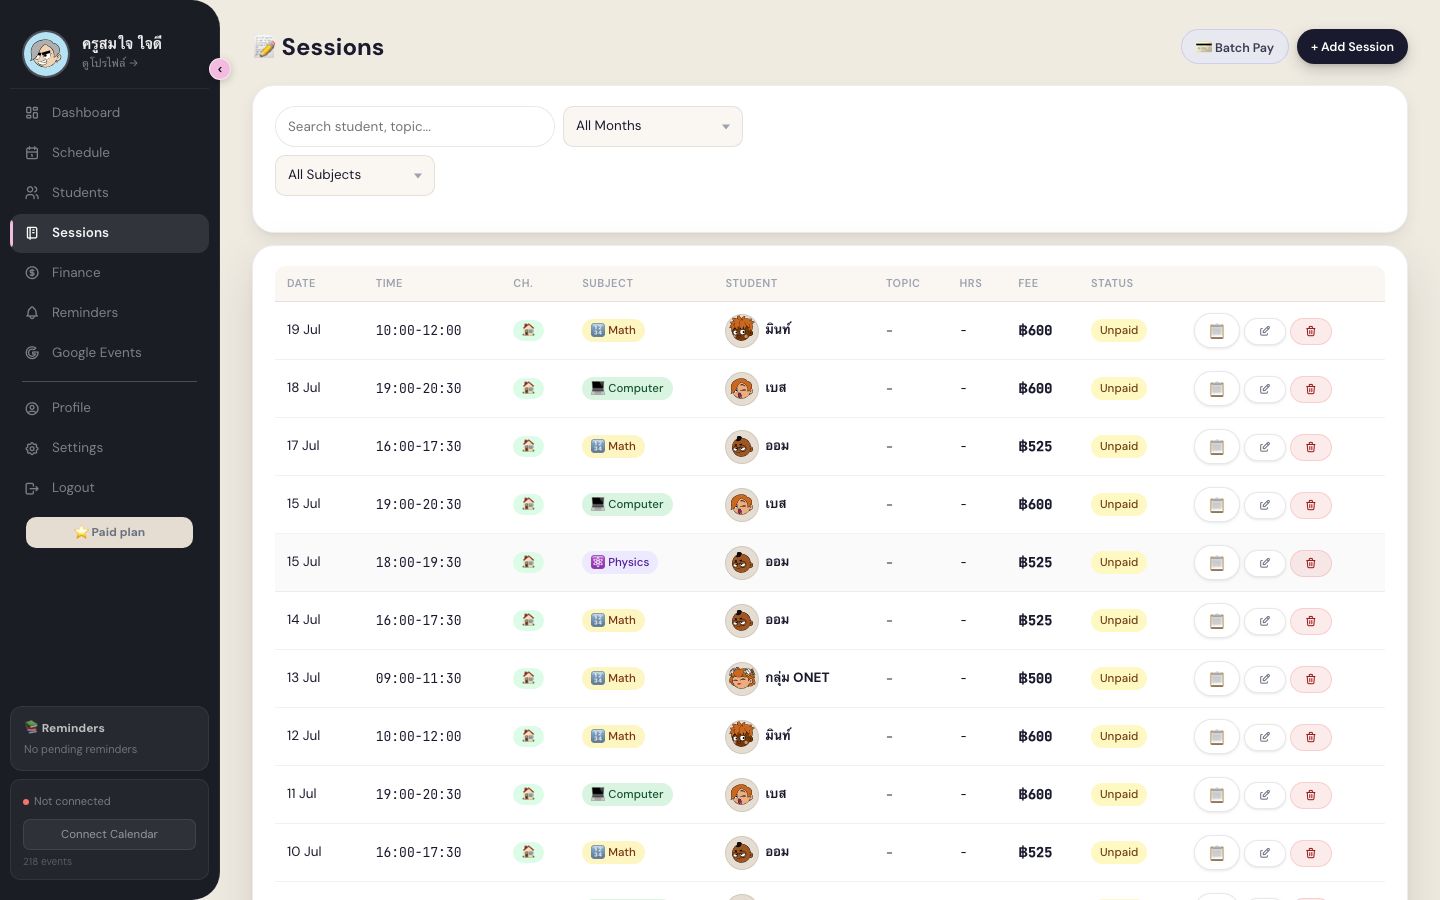Open the Schedule page
The image size is (1440, 900).
coord(109,153)
